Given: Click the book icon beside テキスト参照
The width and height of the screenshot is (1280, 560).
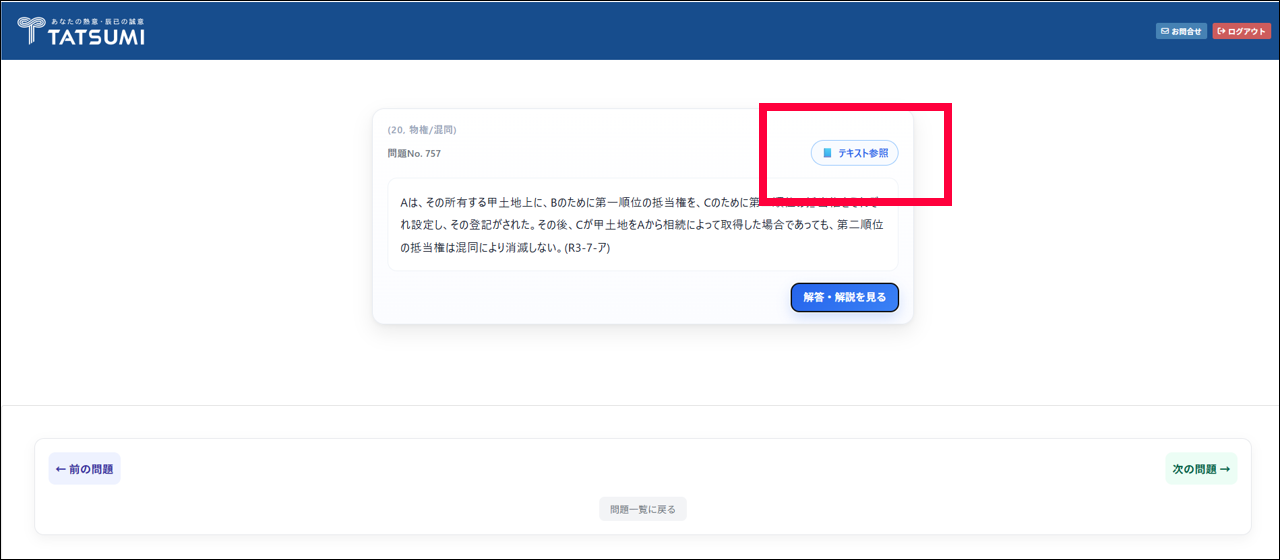Looking at the screenshot, I should pos(827,153).
